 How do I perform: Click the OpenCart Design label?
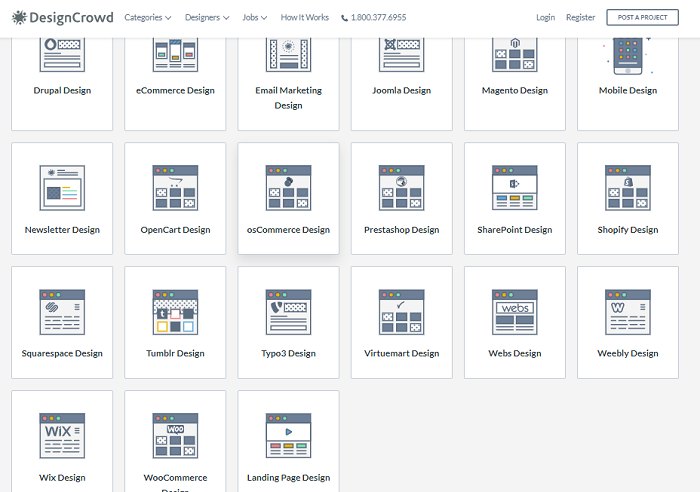point(175,229)
